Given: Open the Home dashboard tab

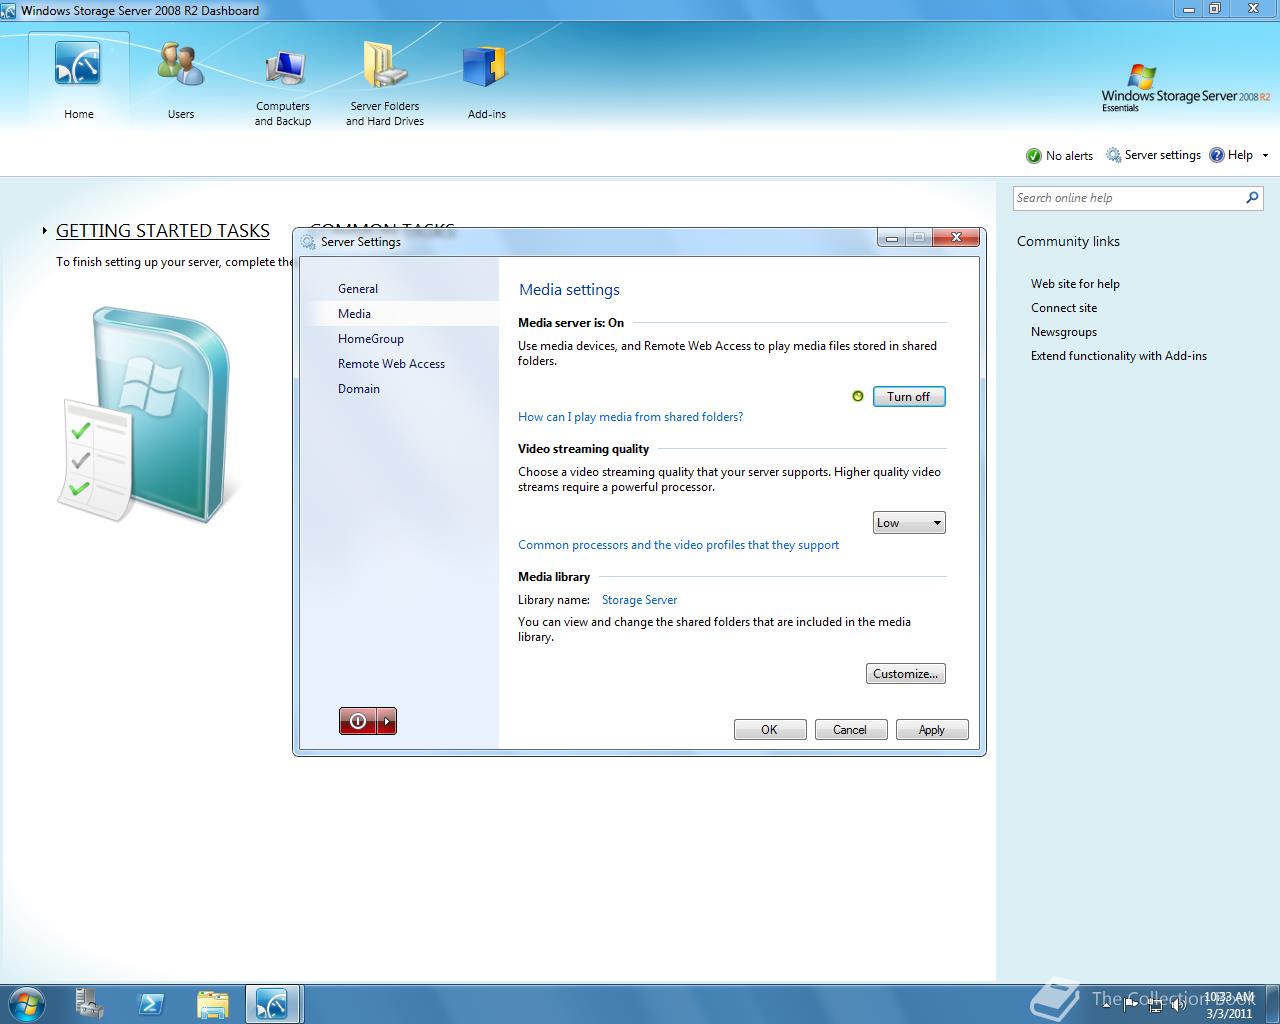Looking at the screenshot, I should [79, 82].
